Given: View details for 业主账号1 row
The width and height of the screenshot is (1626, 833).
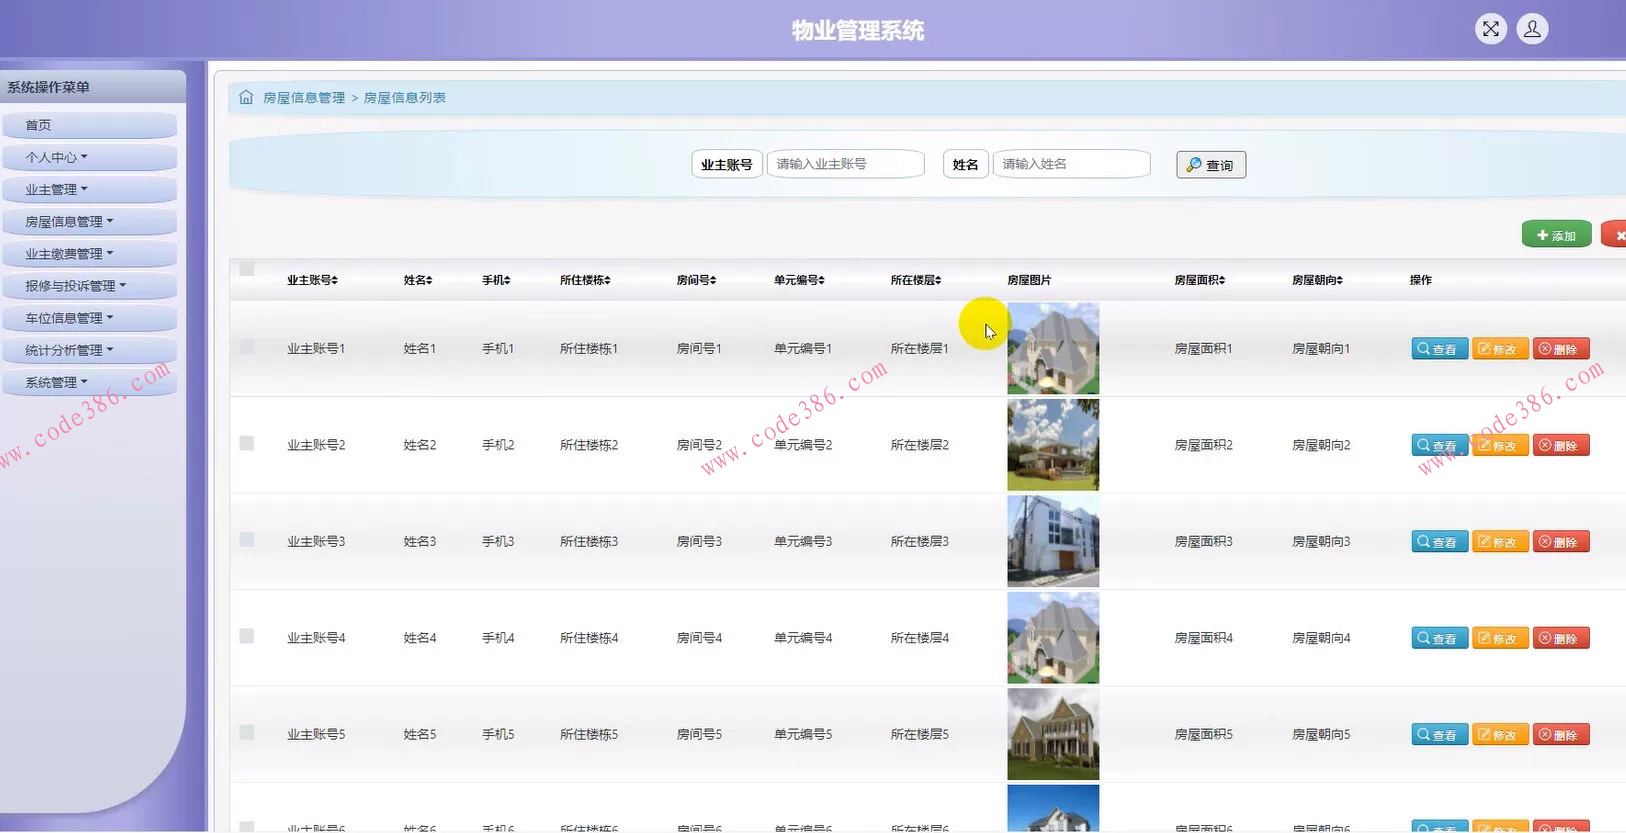Looking at the screenshot, I should coord(1439,349).
